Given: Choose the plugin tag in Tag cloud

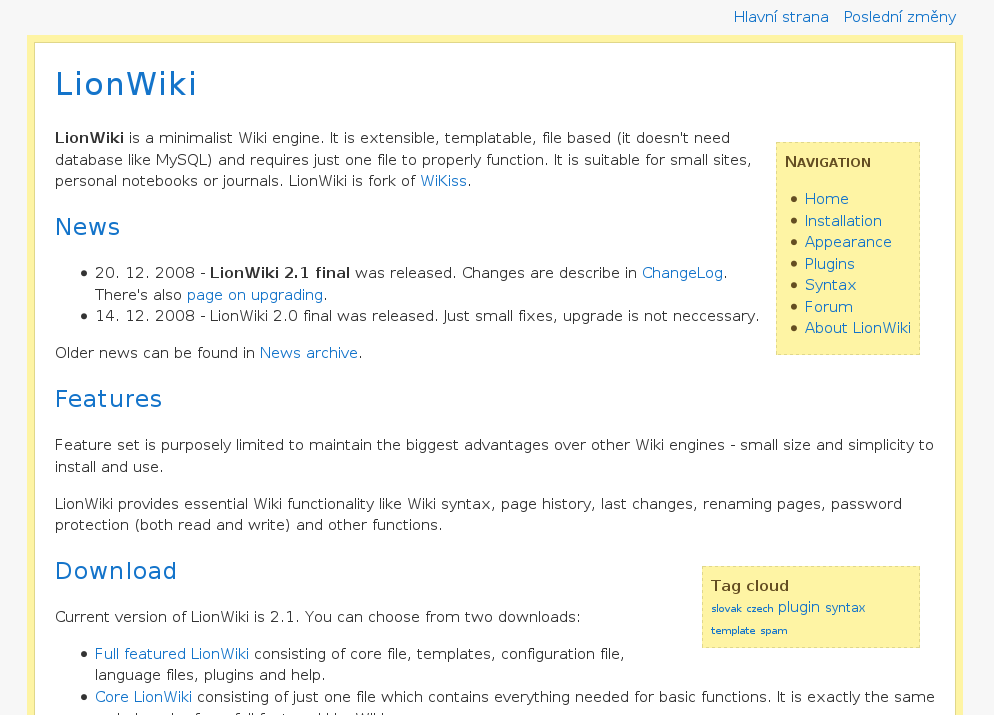Looking at the screenshot, I should coord(798,607).
